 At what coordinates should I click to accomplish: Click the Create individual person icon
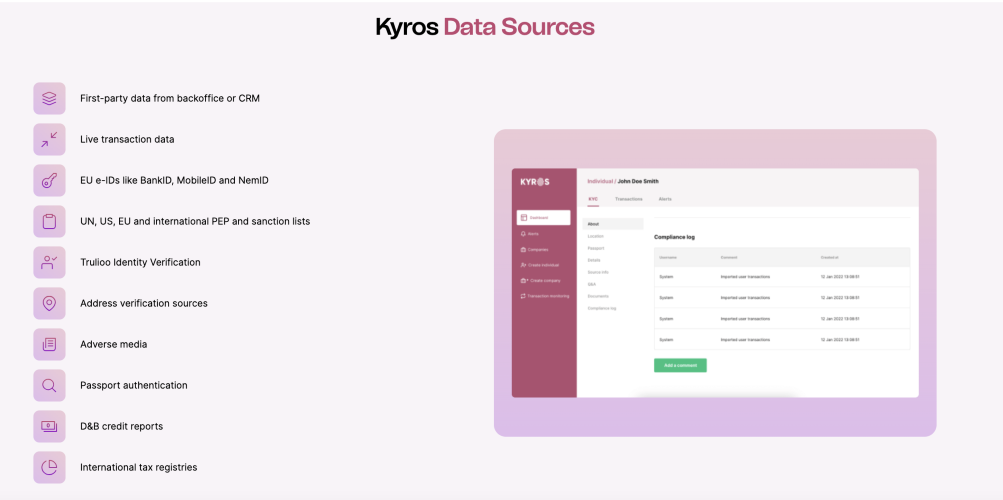point(523,265)
